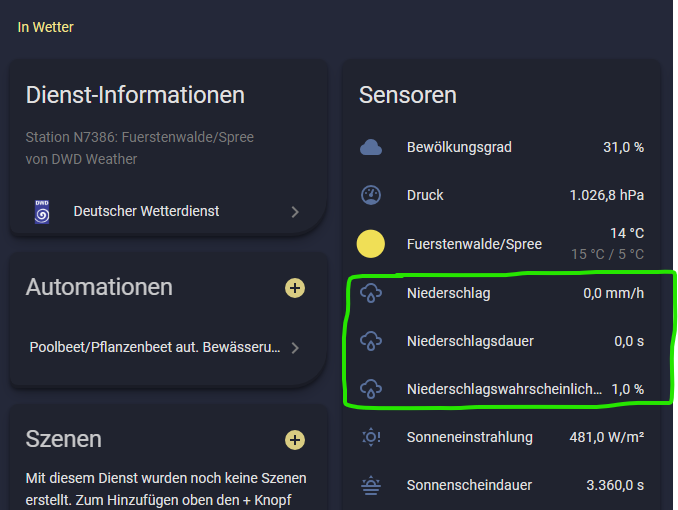
Task: Click the Niederschlagsdauer rain icon
Action: (x=371, y=341)
